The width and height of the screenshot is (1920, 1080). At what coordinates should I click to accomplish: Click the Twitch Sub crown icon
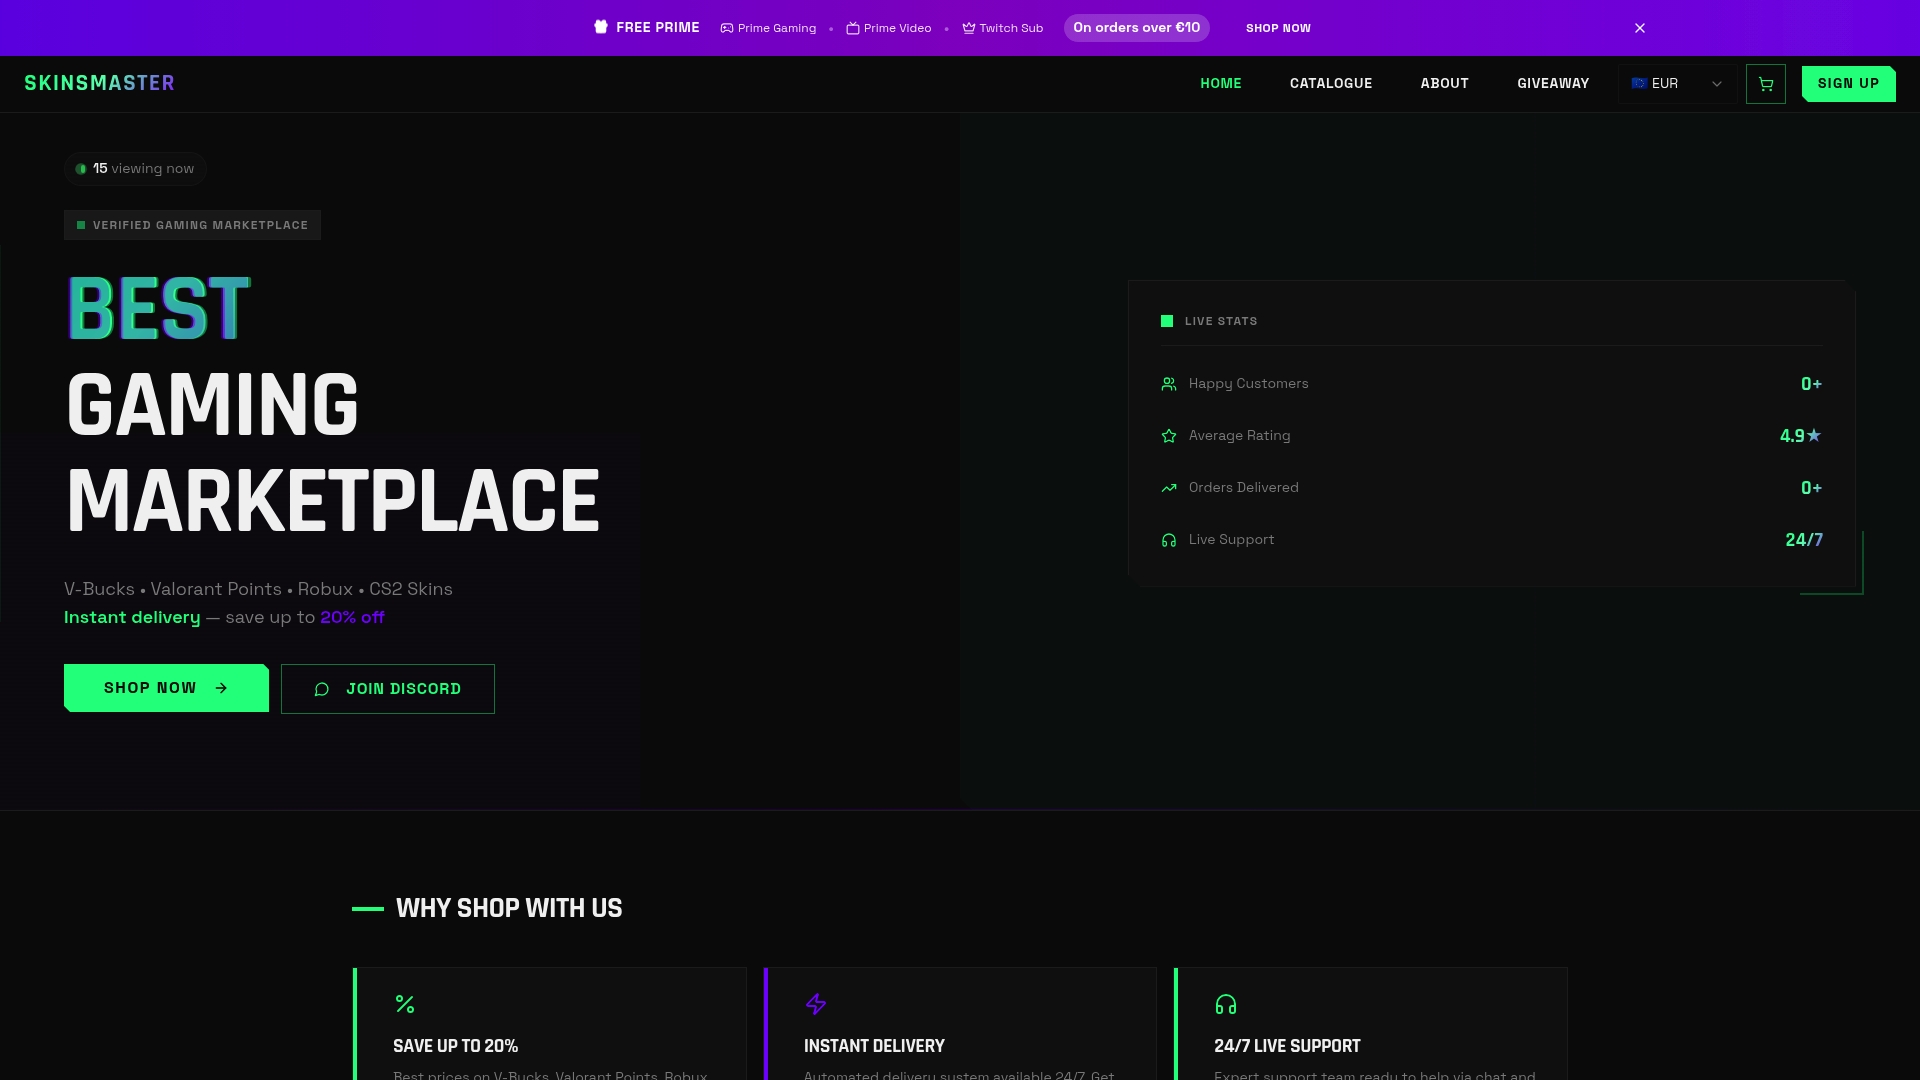pyautogui.click(x=968, y=28)
